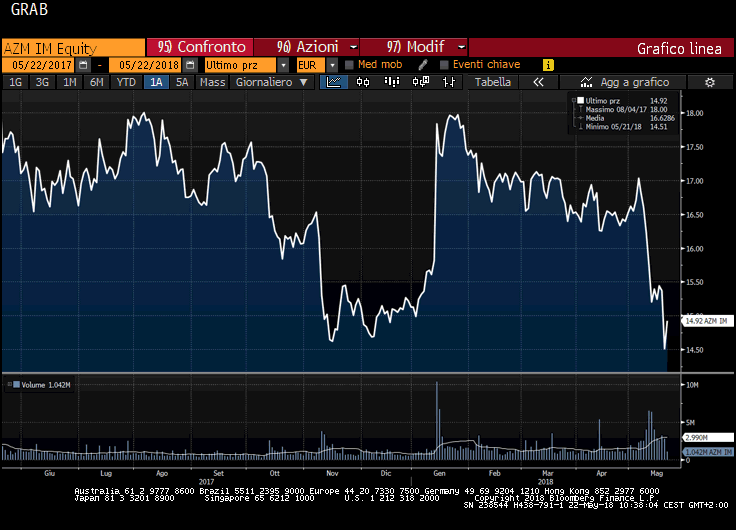Screen dimensions: 736x530
Task: Click the AZM IM Equity ticker field
Action: 73,47
